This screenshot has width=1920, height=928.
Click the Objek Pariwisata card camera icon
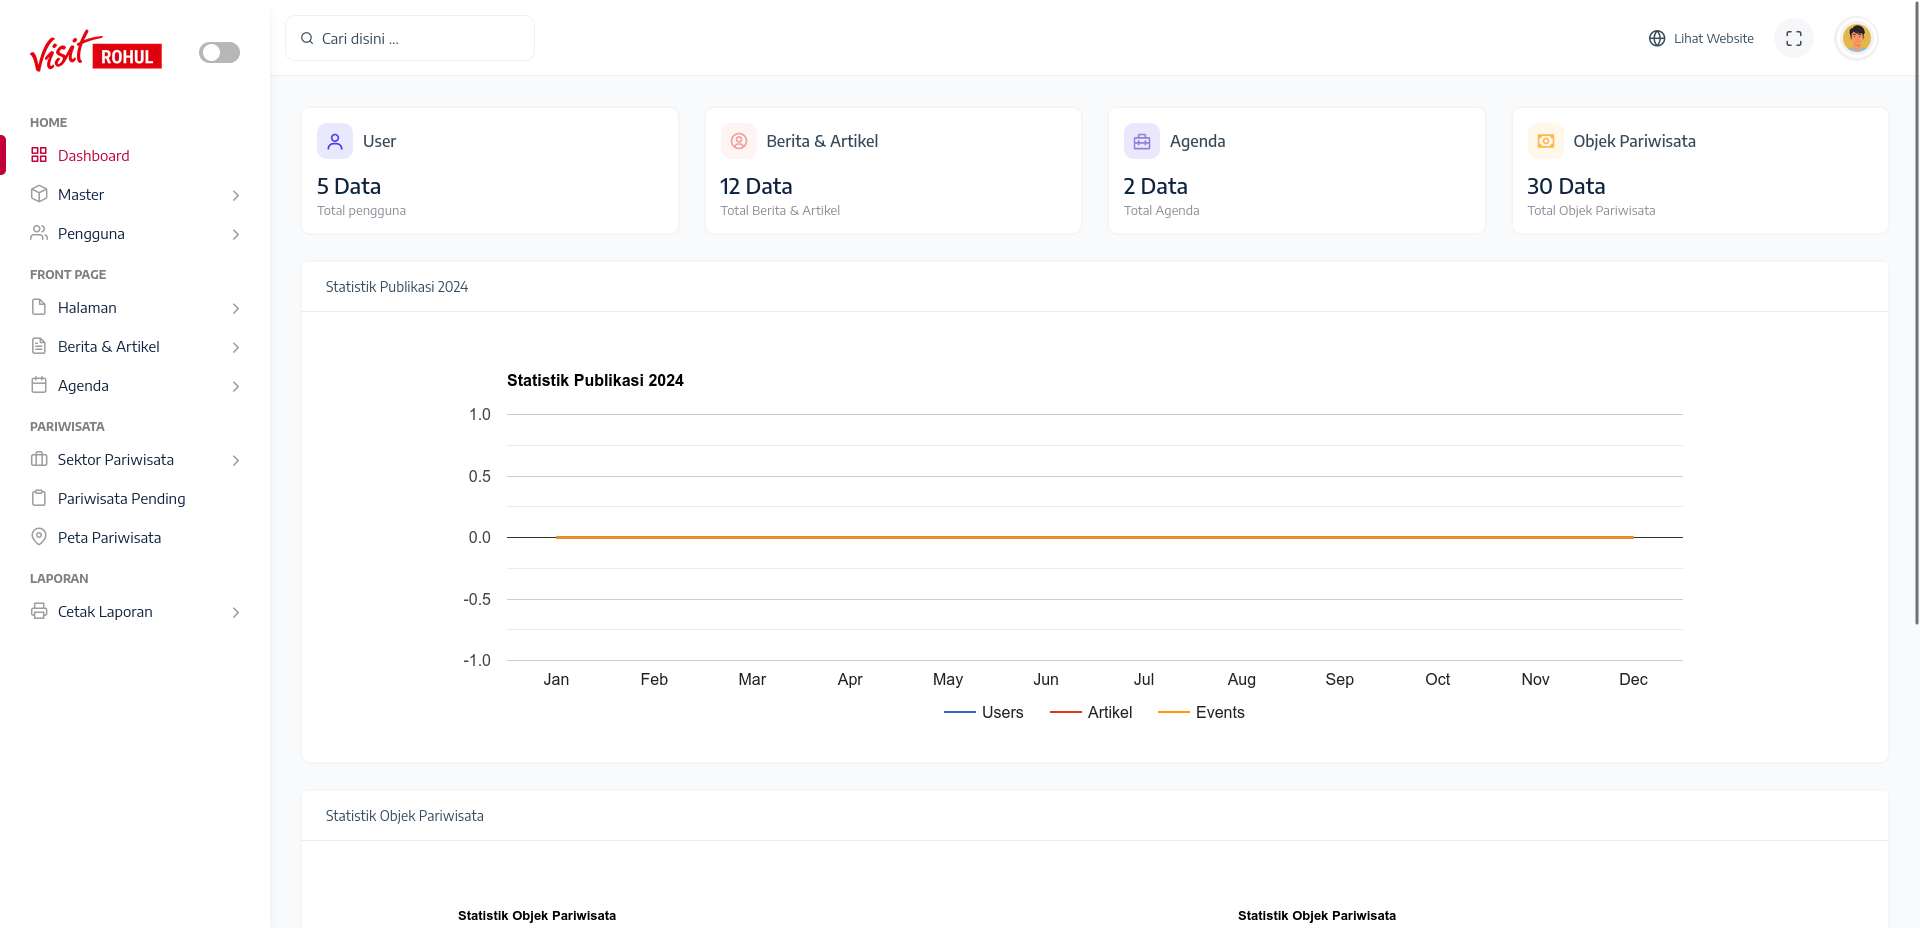click(1545, 141)
